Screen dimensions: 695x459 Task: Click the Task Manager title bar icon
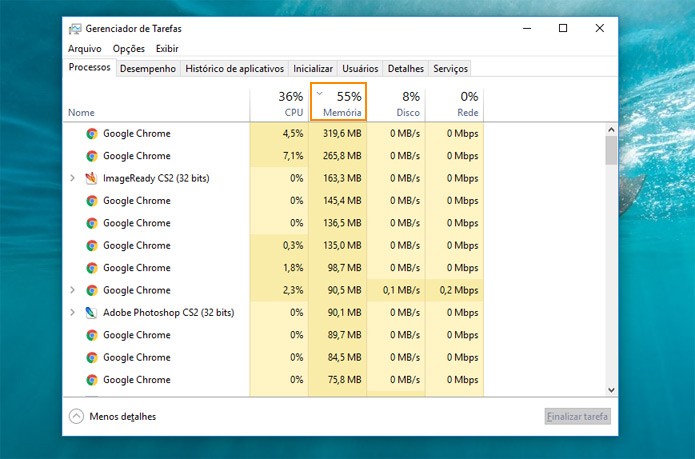pyautogui.click(x=75, y=29)
